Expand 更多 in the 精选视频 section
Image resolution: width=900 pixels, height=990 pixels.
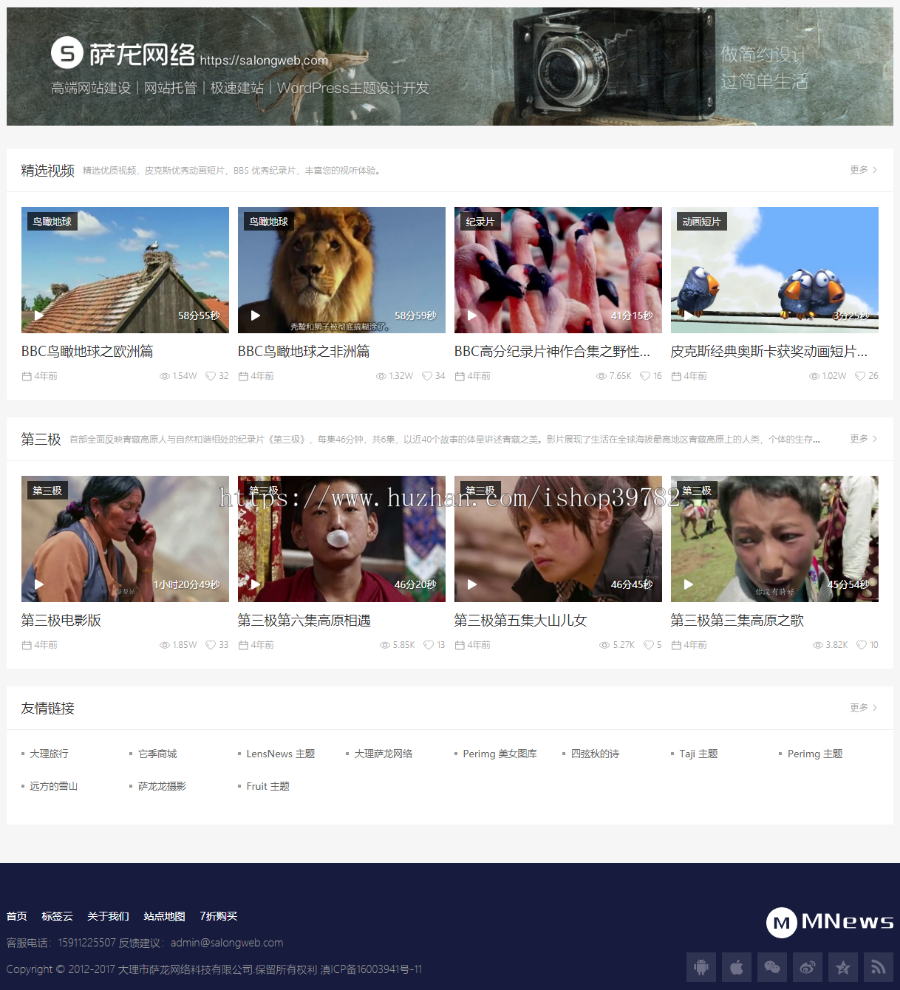tap(863, 169)
